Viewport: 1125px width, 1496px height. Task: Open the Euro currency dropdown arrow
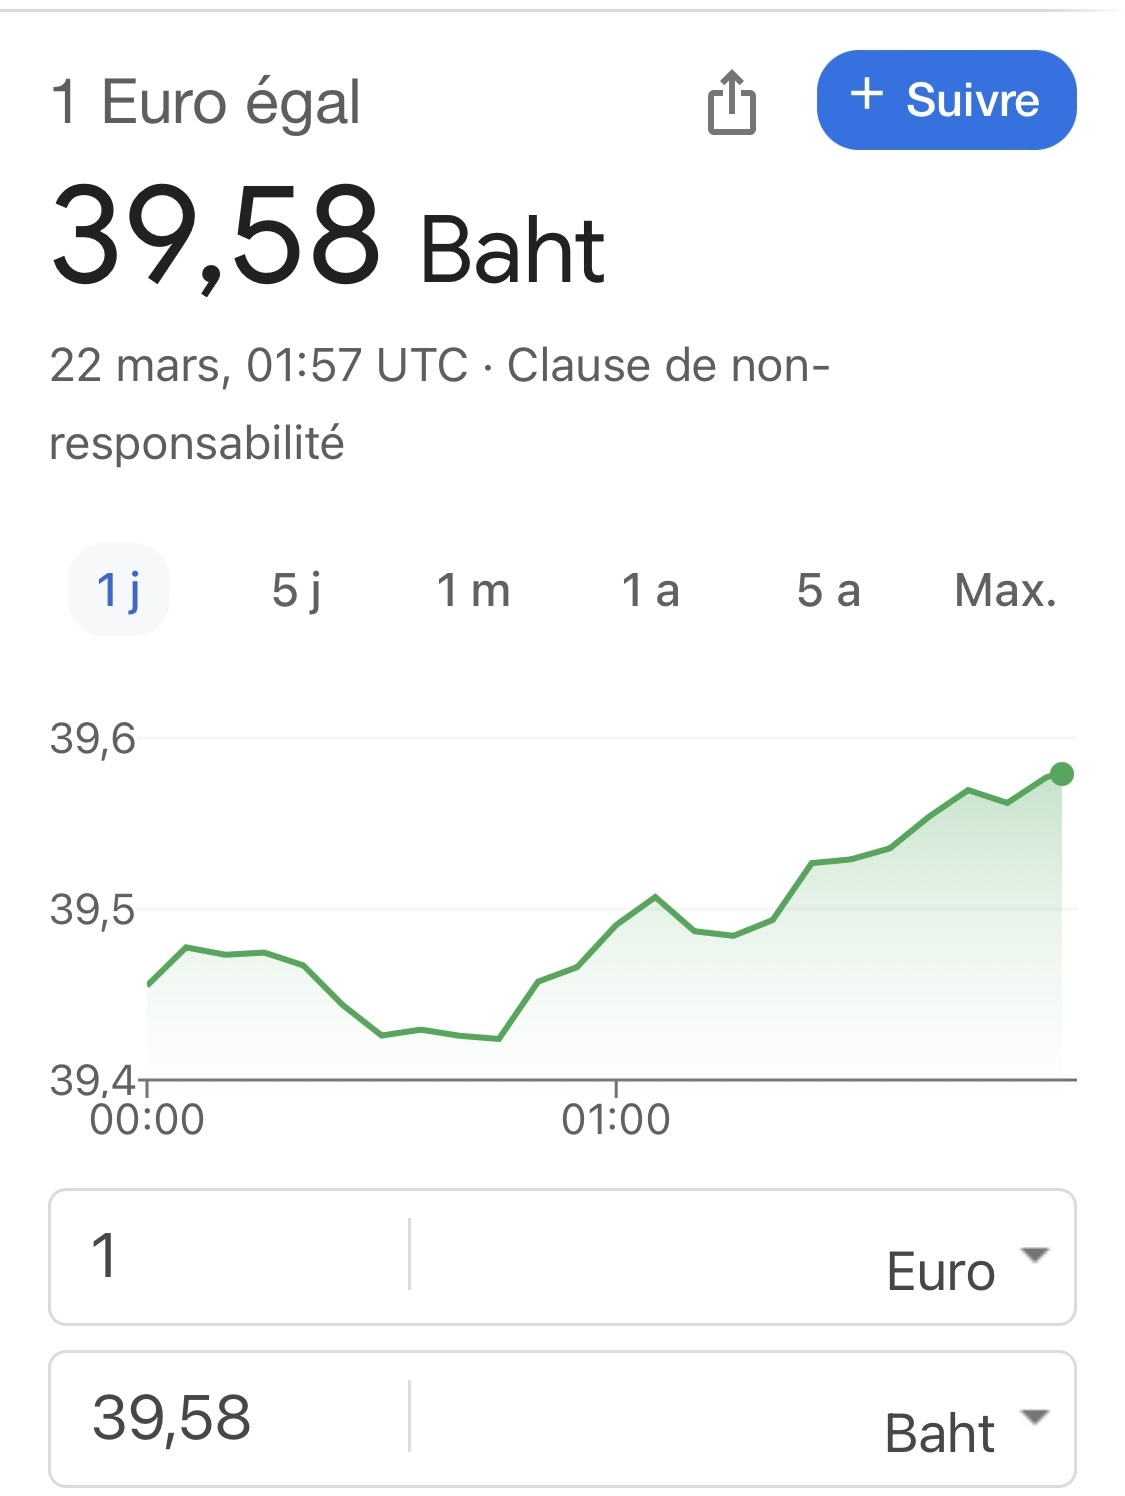click(1034, 1254)
